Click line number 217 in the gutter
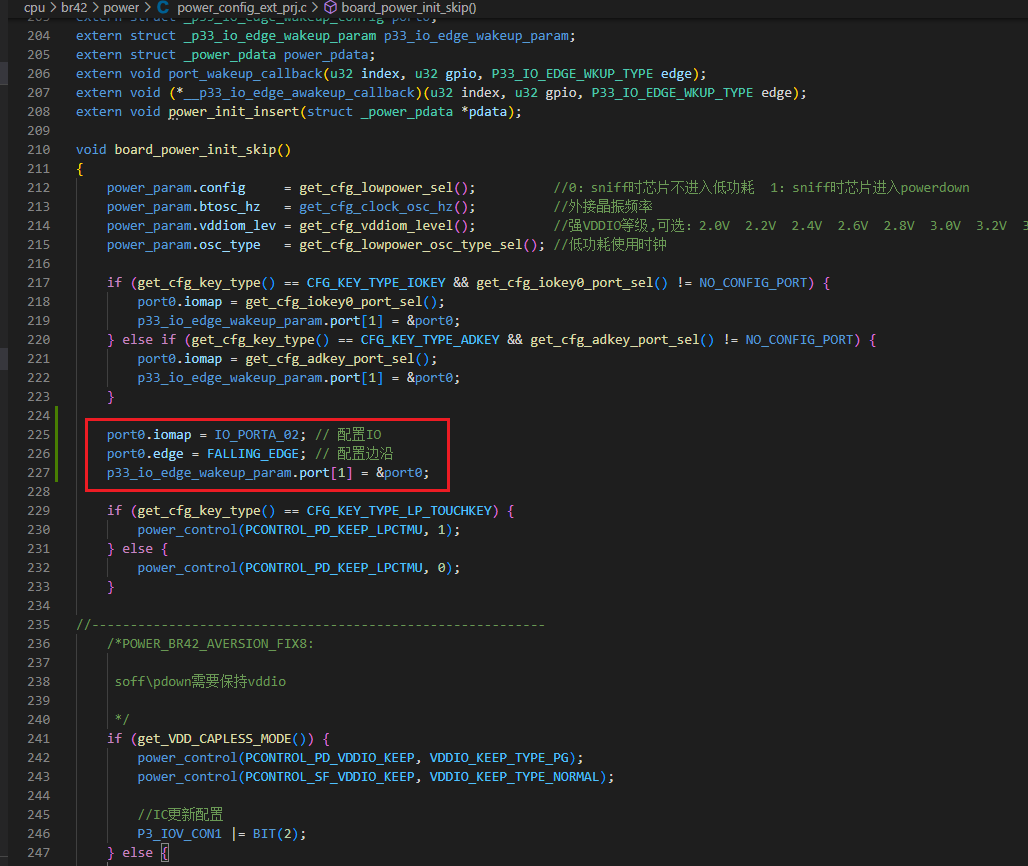The width and height of the screenshot is (1028, 866). (x=39, y=283)
